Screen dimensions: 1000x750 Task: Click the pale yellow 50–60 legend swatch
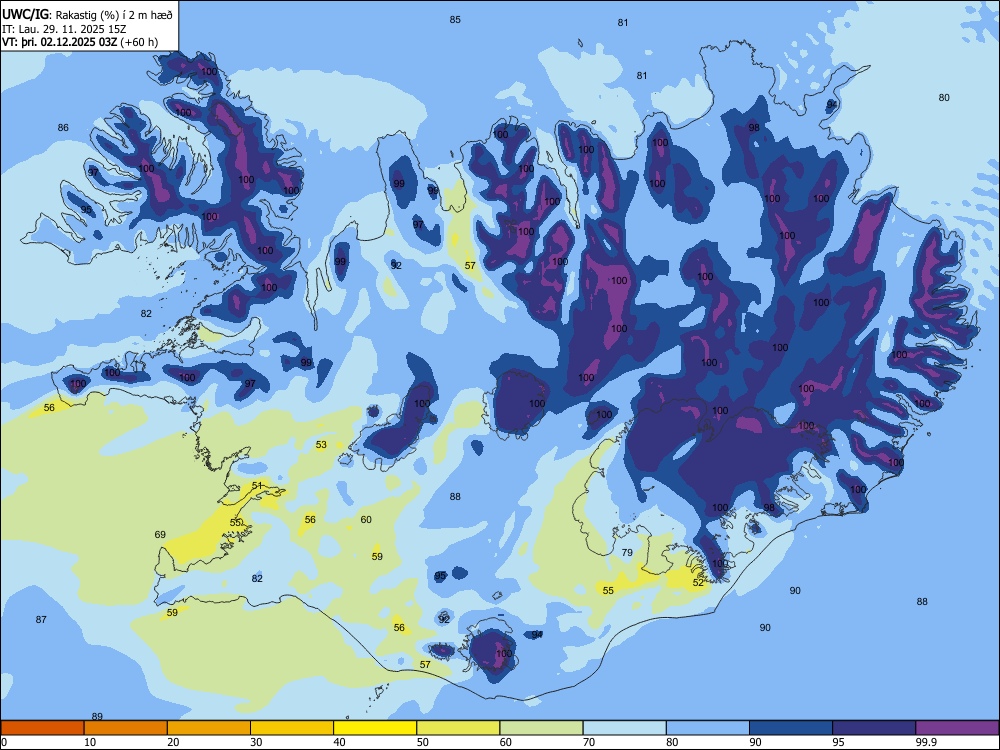coord(458,728)
